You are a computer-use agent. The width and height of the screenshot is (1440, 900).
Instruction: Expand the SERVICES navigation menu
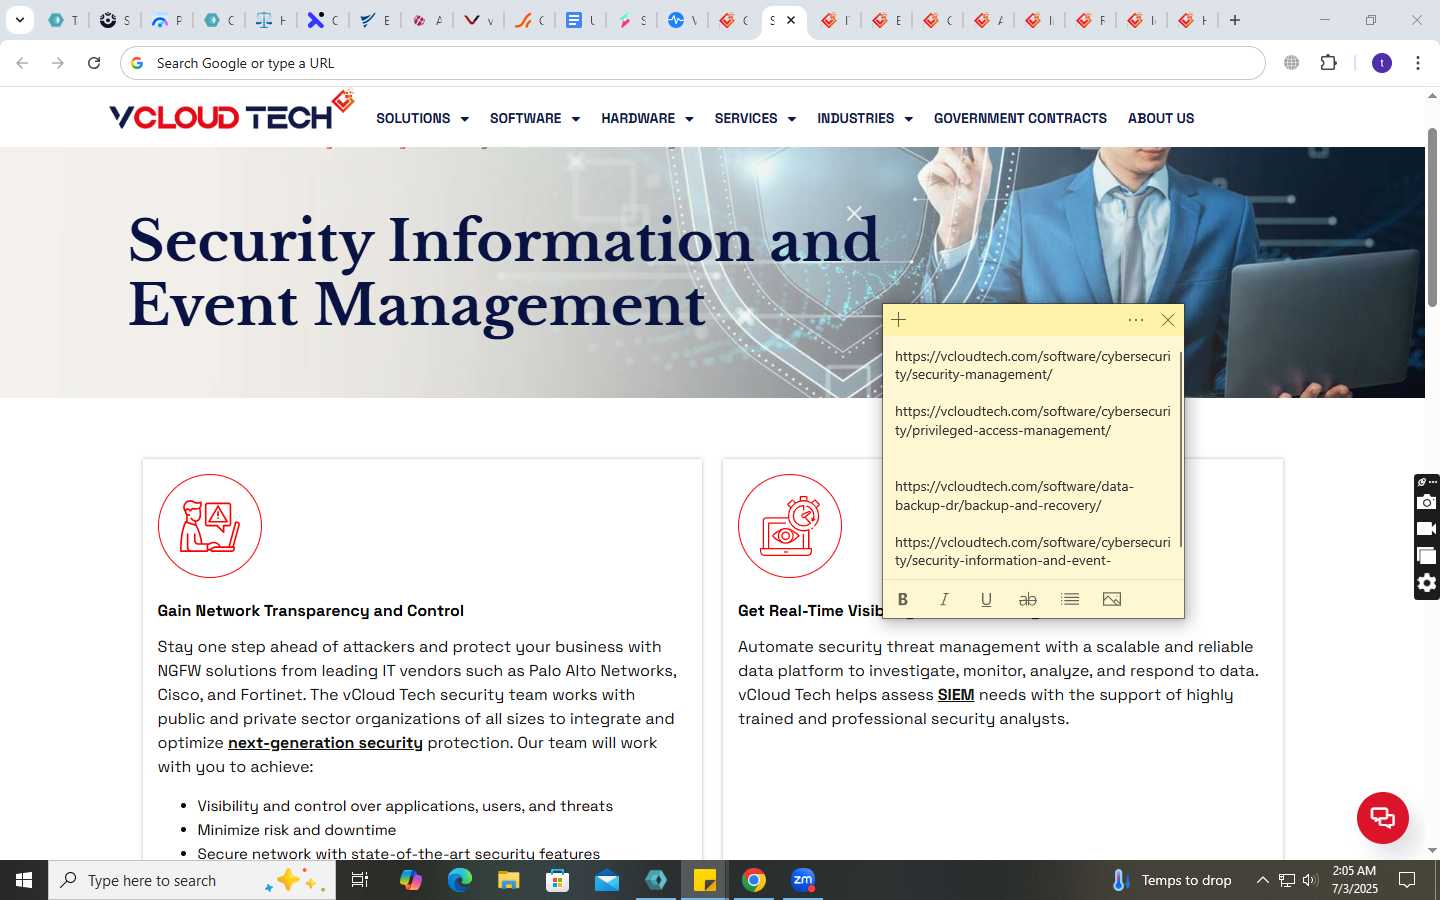(x=755, y=118)
